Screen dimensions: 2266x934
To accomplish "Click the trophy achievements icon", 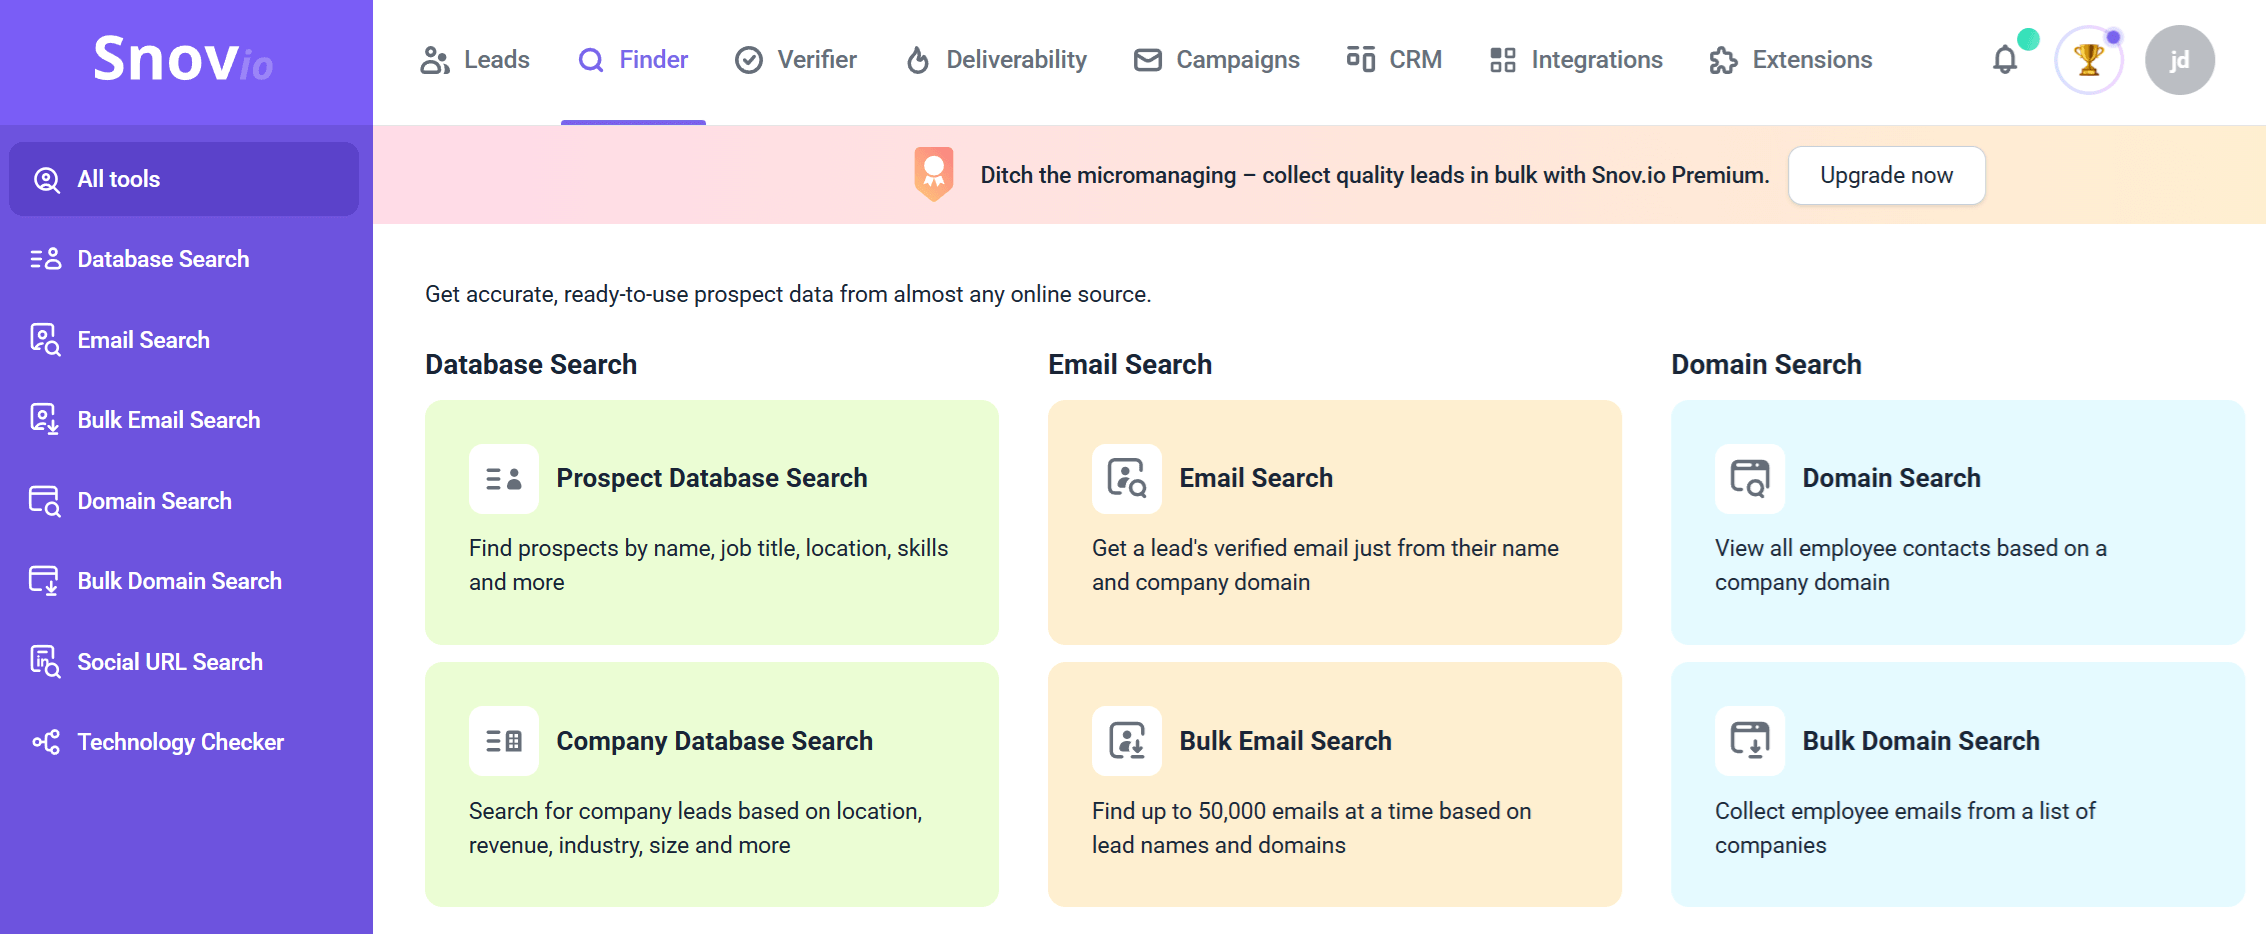I will coord(2088,60).
